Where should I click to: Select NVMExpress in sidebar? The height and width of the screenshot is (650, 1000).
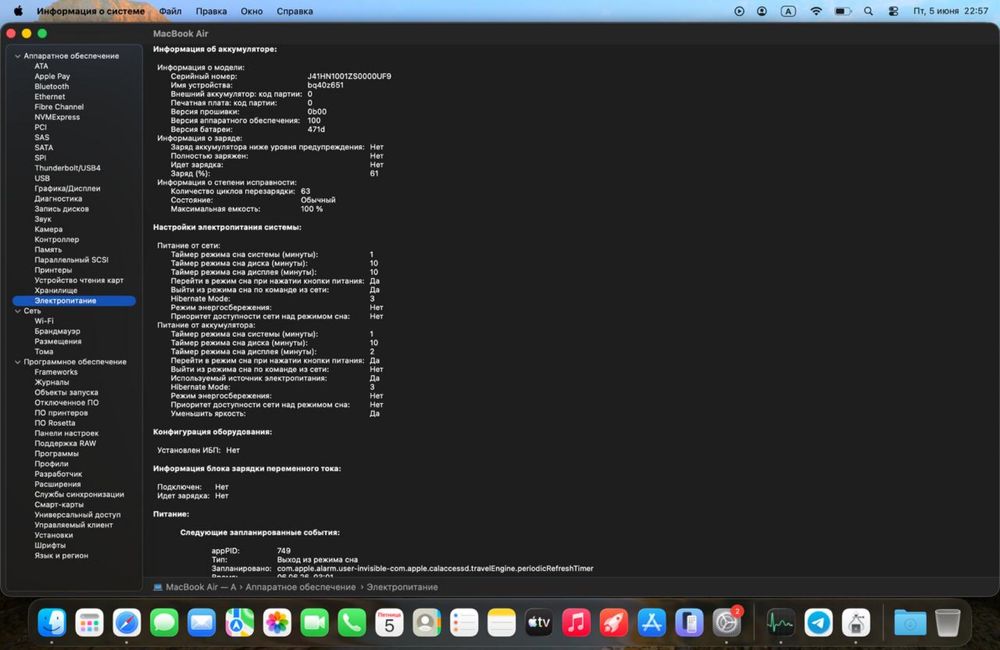(x=57, y=117)
